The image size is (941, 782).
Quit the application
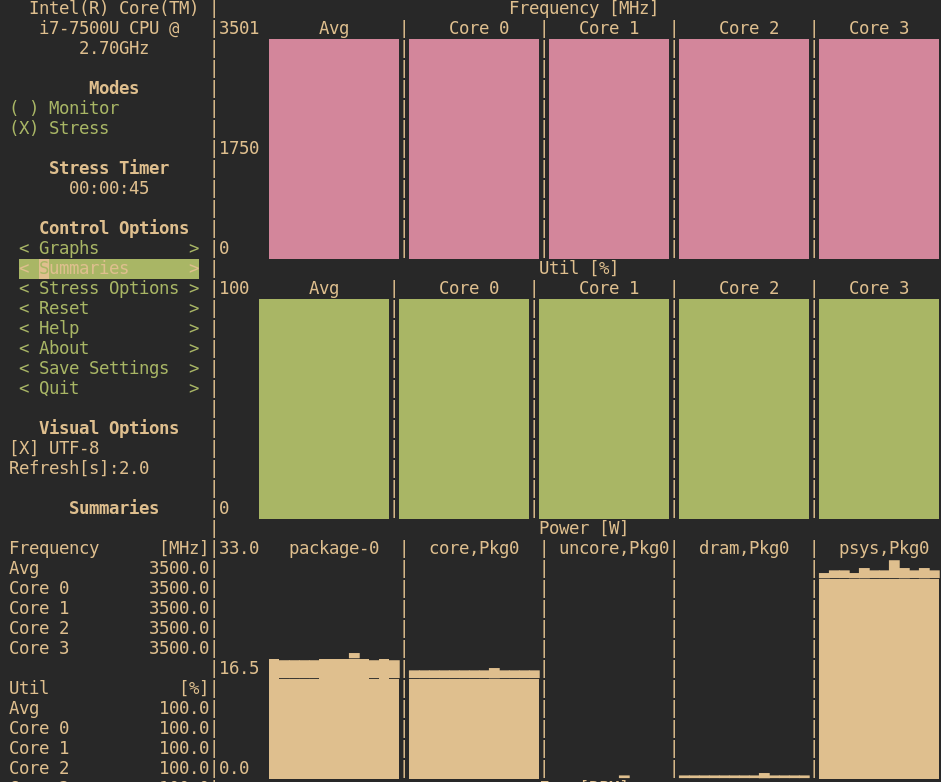point(109,388)
